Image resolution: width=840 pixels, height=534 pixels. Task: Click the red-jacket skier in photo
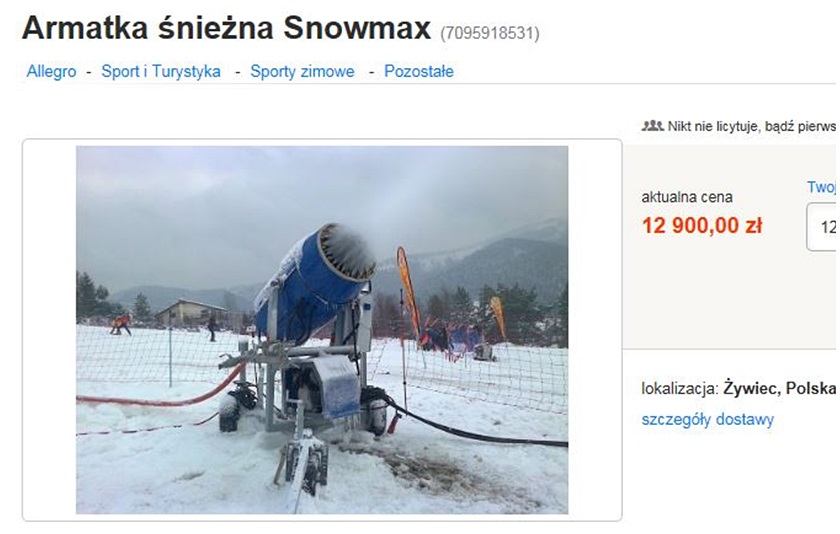[x=121, y=324]
